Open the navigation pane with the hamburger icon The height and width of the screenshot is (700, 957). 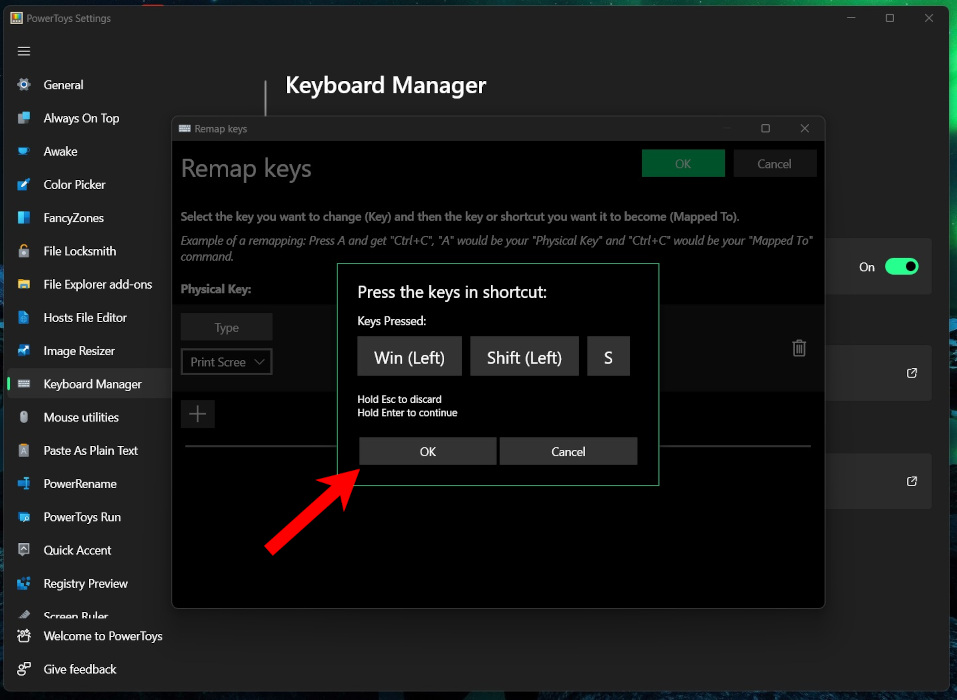[x=23, y=51]
